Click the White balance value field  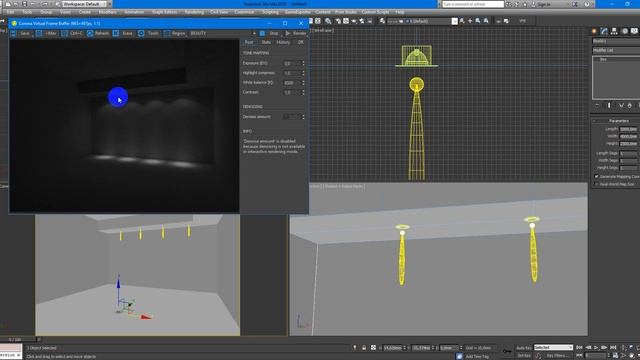point(292,82)
